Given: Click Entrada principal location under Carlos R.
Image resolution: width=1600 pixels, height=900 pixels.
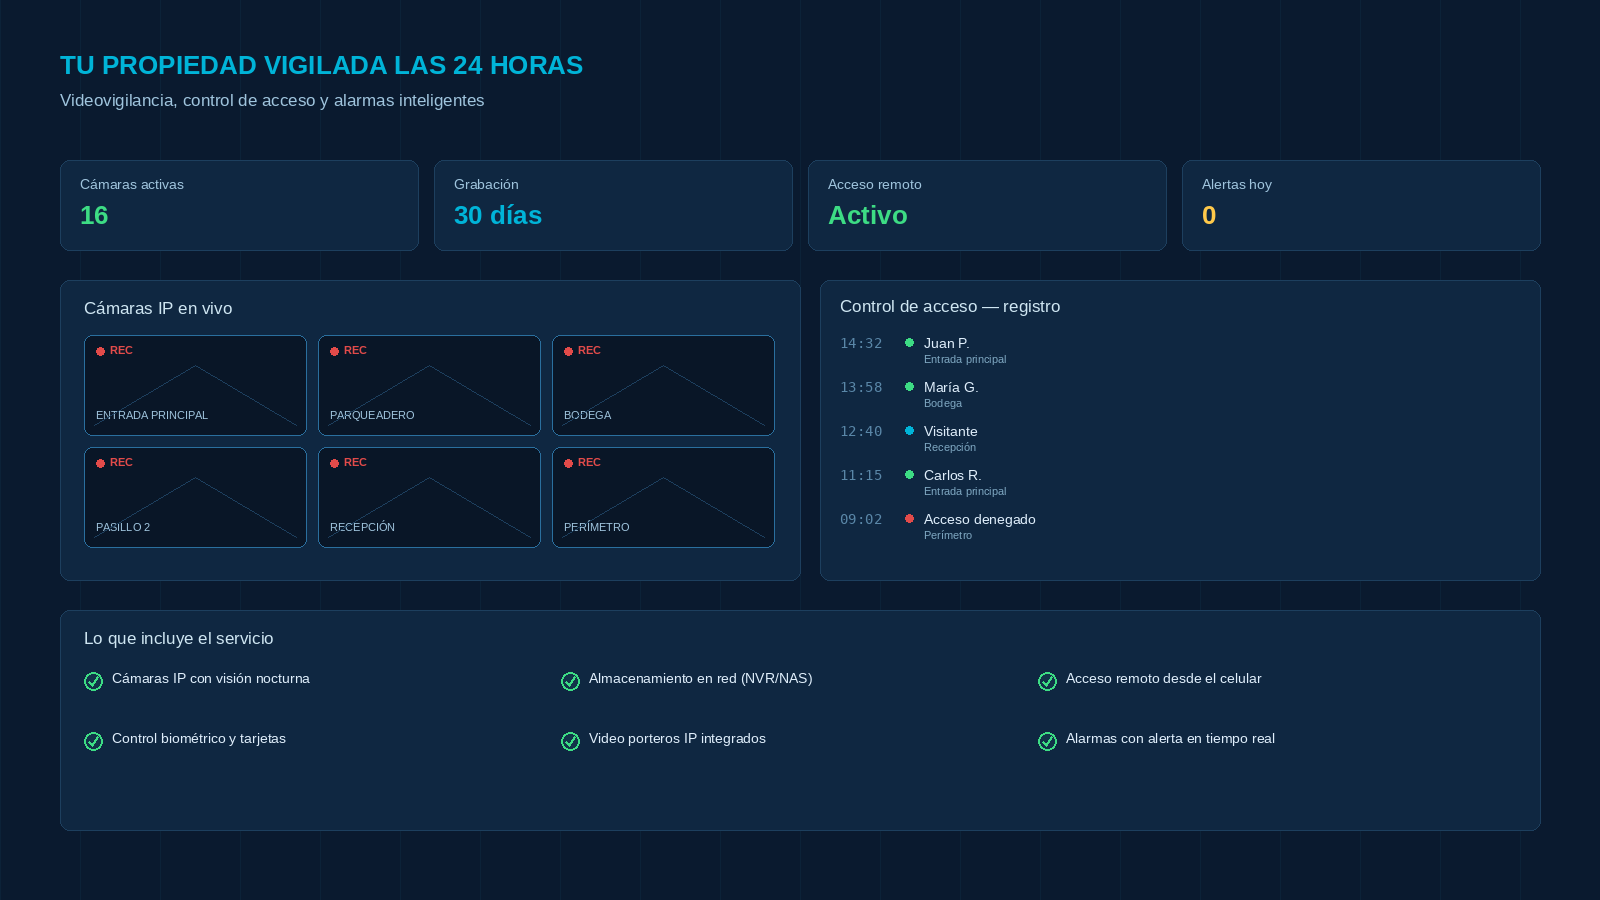Looking at the screenshot, I should (965, 491).
